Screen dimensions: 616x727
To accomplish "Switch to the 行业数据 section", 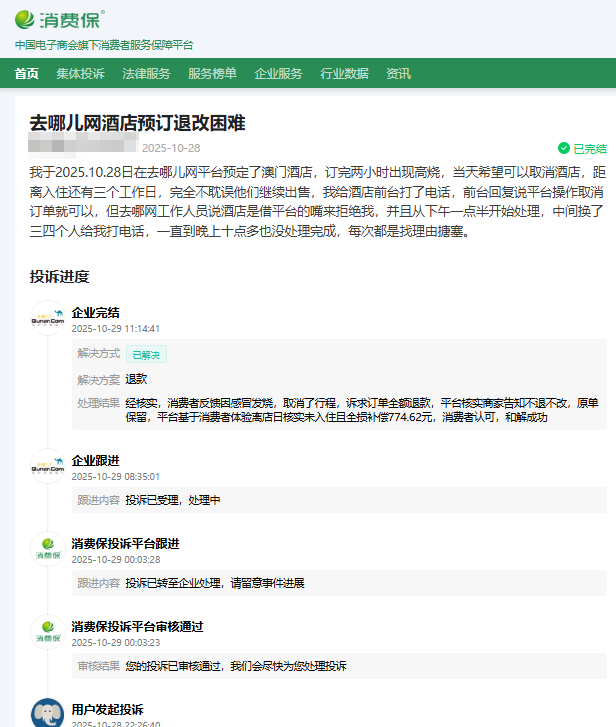I will pos(344,74).
